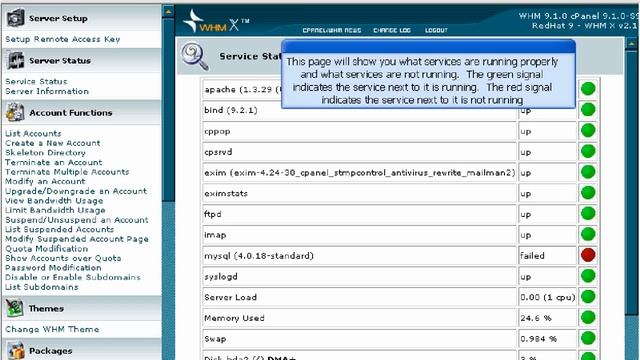Click the Packages section header
640x360 pixels.
[82, 350]
